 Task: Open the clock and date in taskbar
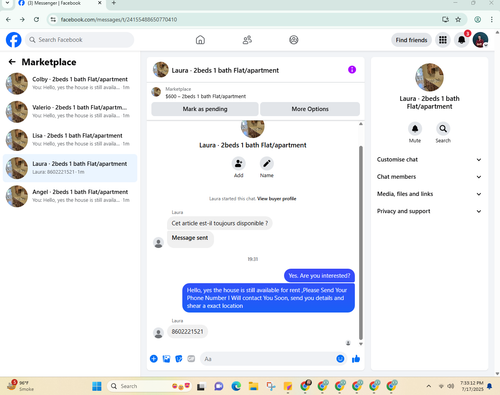[472, 386]
